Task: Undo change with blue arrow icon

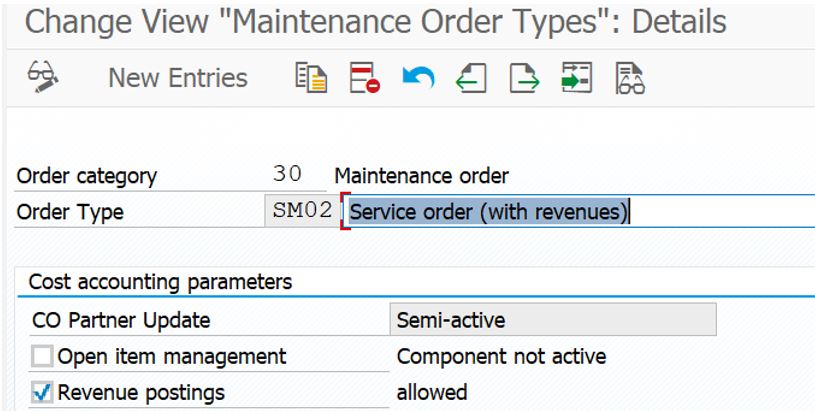Action: 418,78
